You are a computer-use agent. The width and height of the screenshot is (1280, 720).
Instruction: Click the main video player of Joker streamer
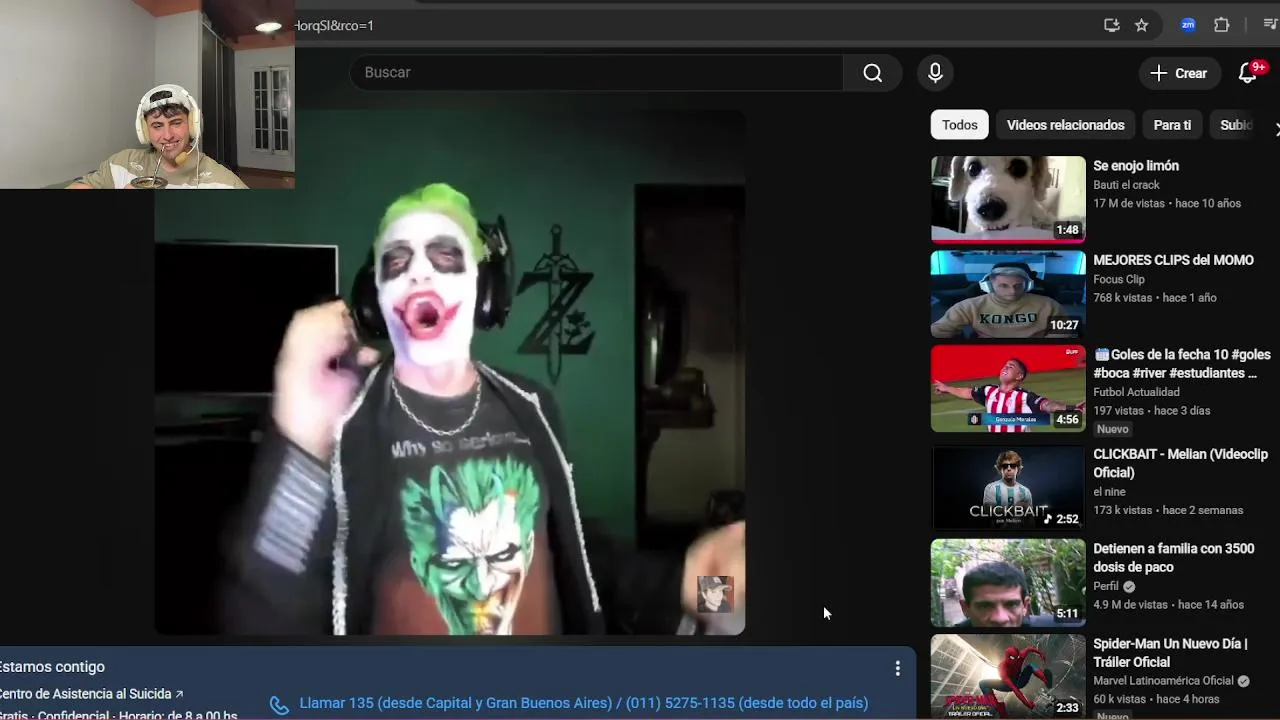450,372
